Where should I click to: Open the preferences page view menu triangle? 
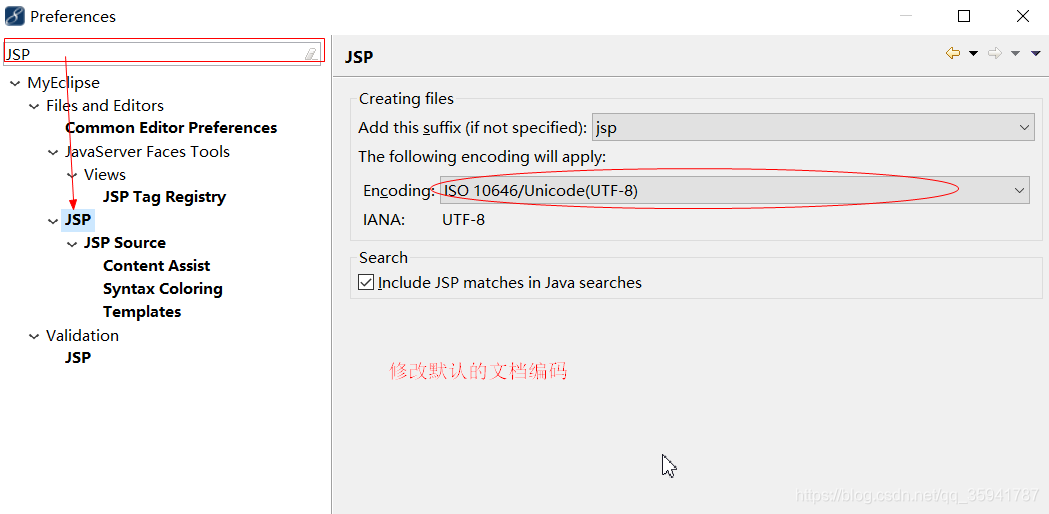pyautogui.click(x=1036, y=54)
